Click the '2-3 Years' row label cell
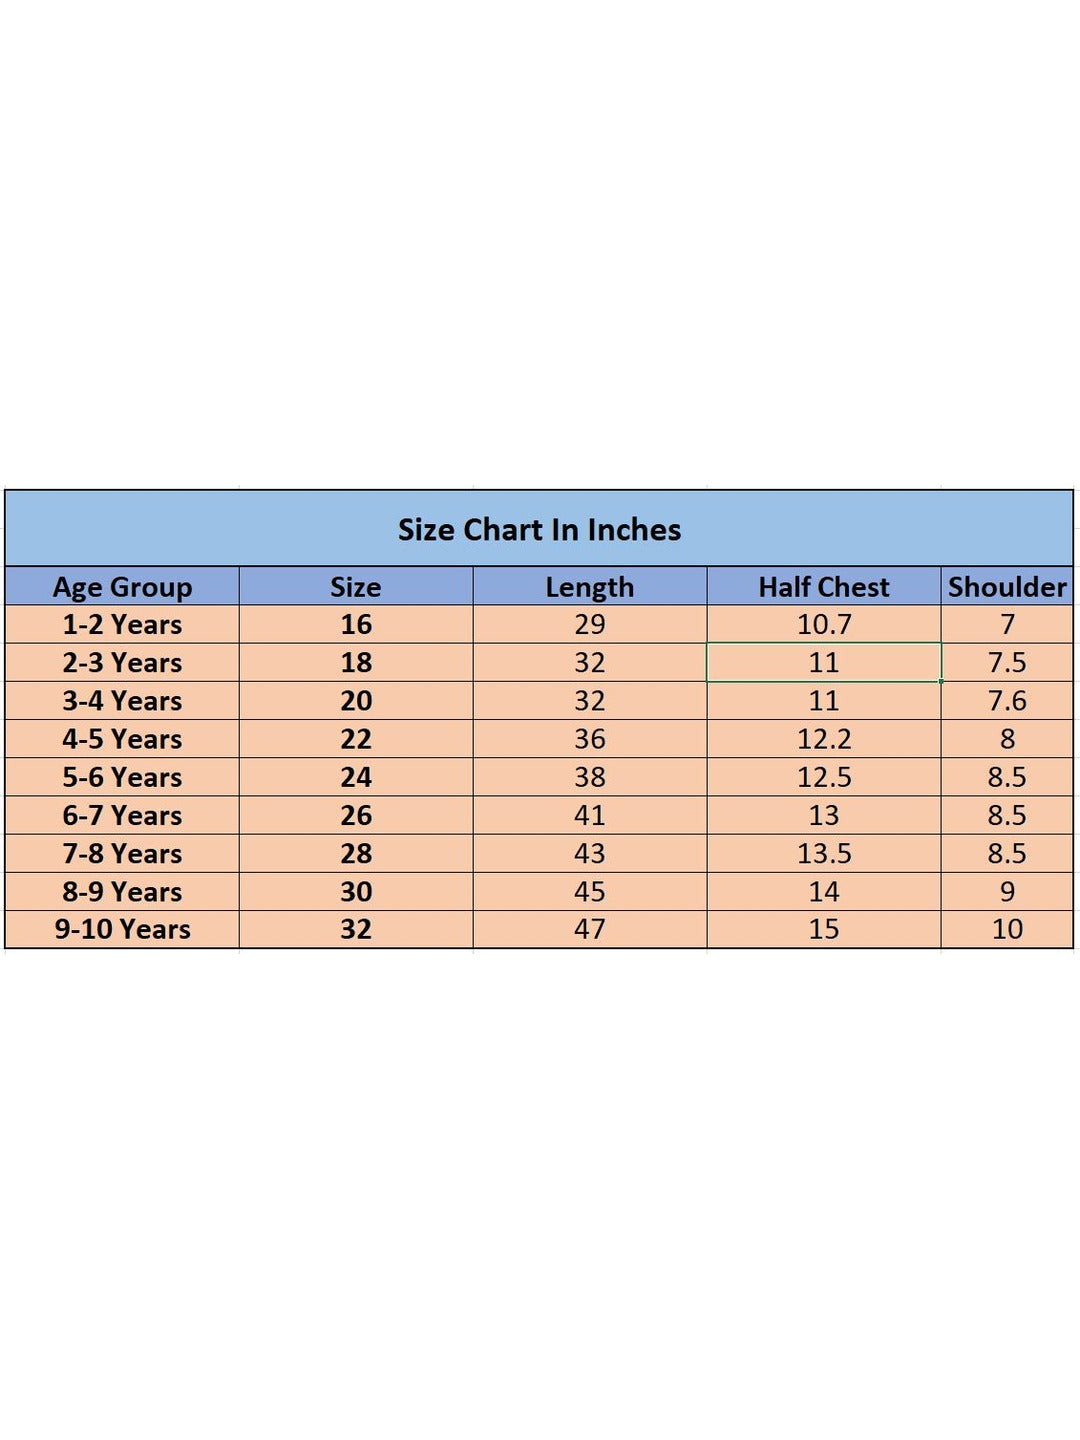The image size is (1080, 1440). [122, 663]
